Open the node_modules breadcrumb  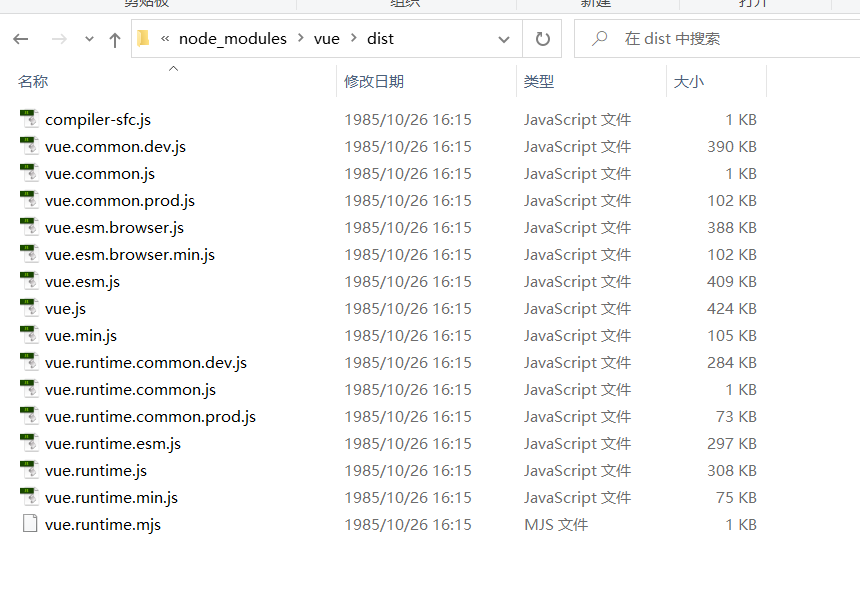233,39
